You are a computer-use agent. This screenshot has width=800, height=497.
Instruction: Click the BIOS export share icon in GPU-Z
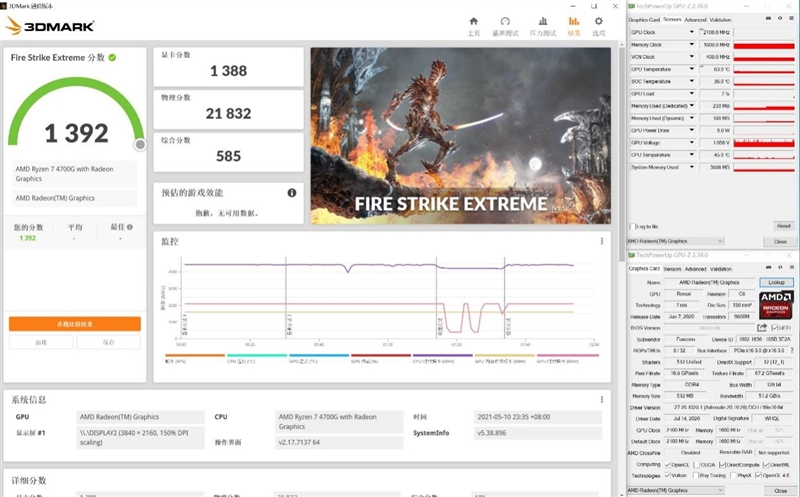pyautogui.click(x=762, y=327)
